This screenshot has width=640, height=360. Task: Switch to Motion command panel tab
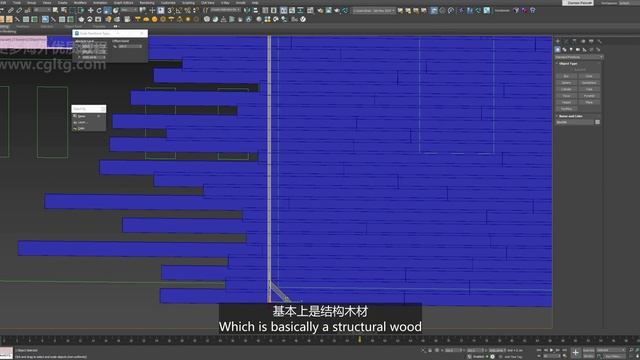pyautogui.click(x=583, y=41)
